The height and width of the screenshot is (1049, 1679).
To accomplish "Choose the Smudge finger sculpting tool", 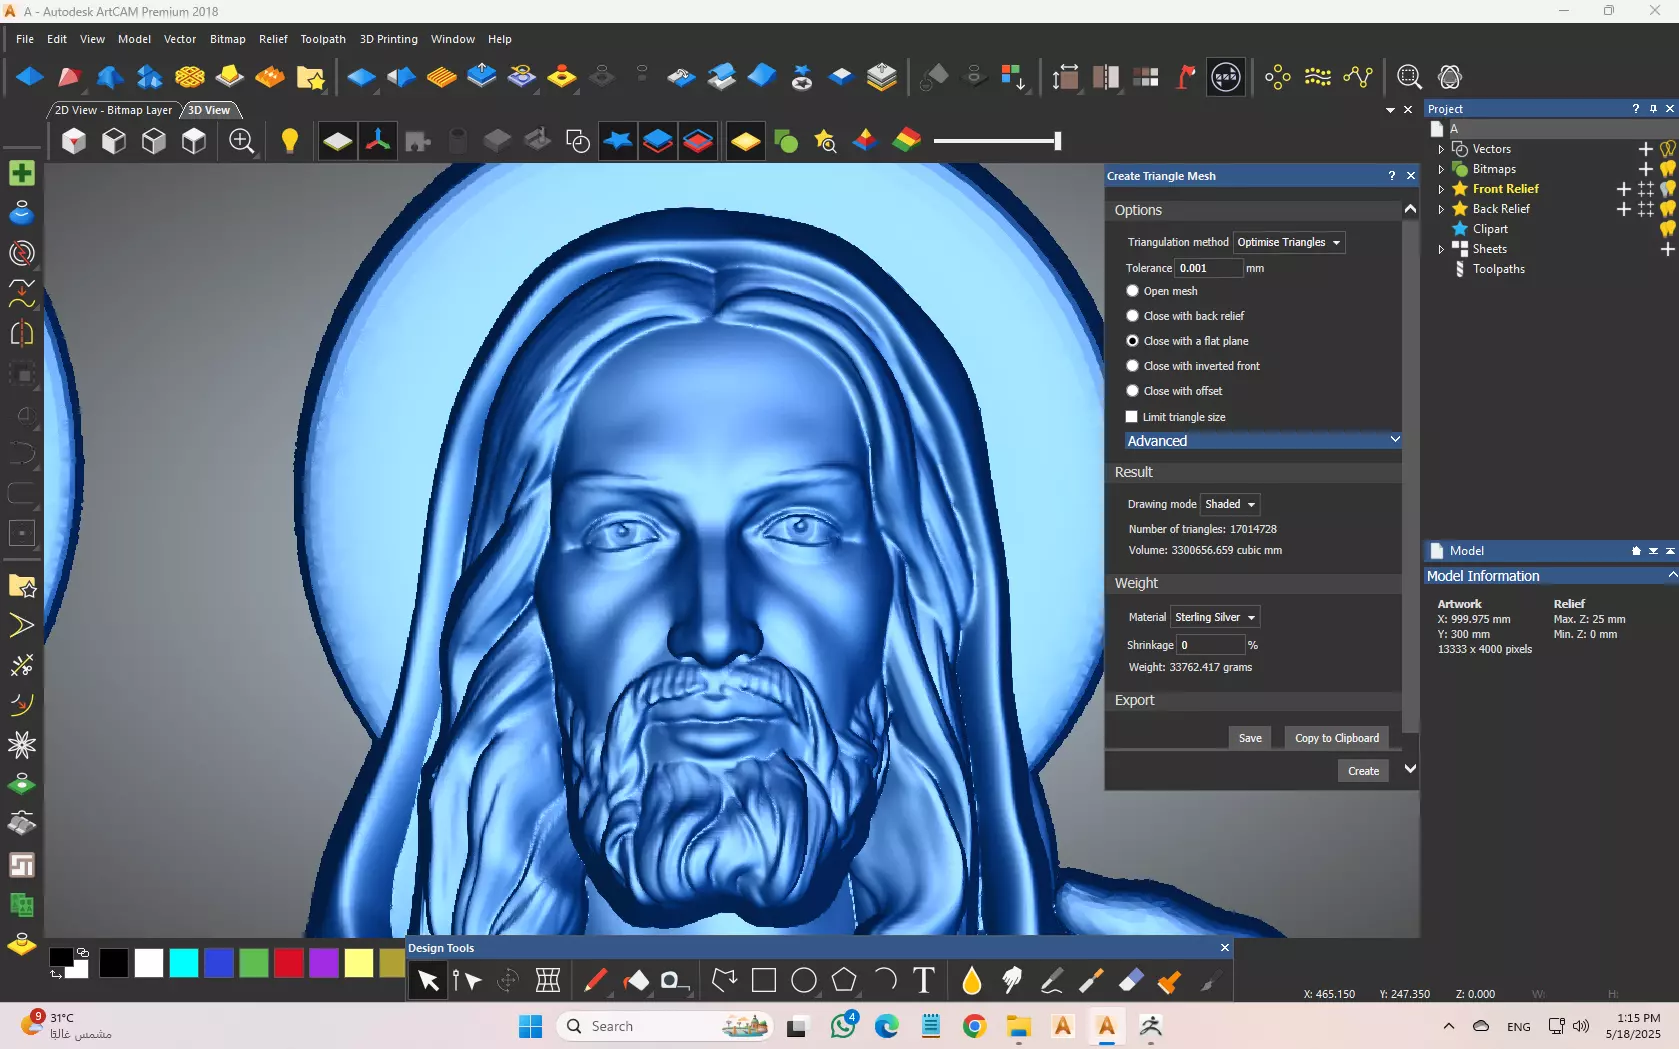I will click(1012, 981).
